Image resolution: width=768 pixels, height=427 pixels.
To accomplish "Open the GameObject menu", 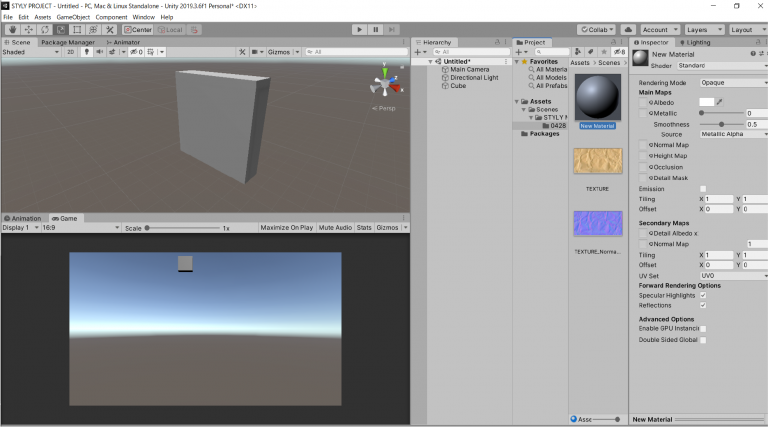I will point(72,17).
